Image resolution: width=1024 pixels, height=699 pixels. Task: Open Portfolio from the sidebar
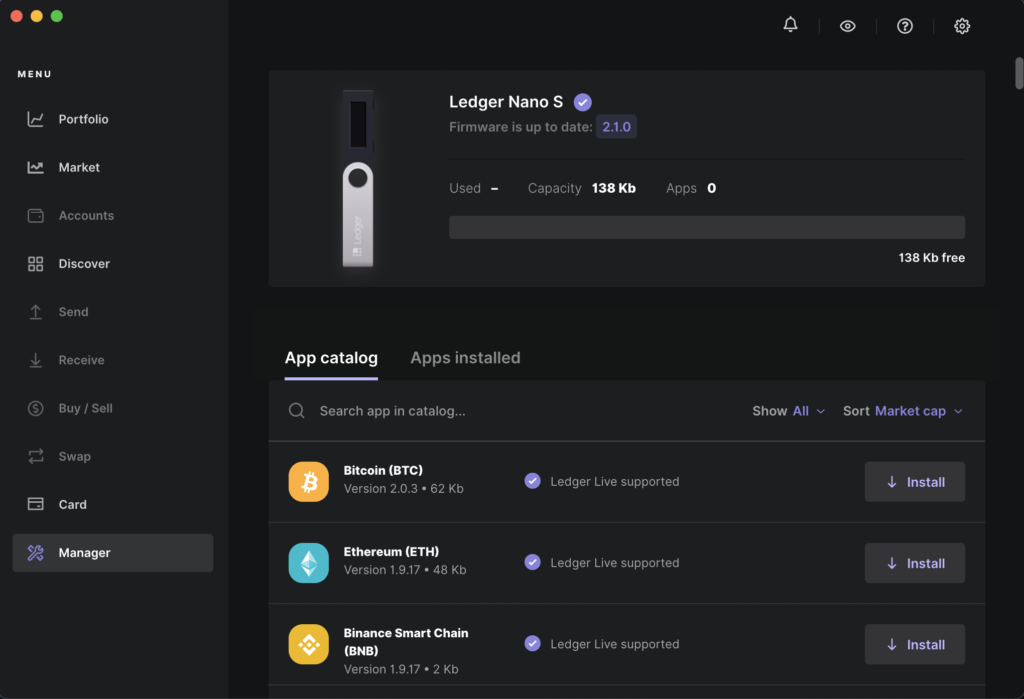[x=83, y=119]
